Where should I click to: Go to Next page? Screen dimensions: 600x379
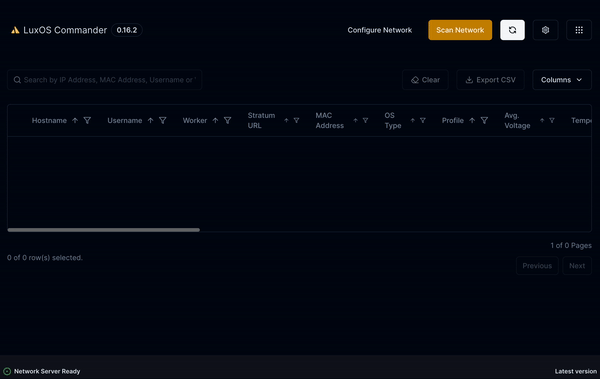(577, 266)
